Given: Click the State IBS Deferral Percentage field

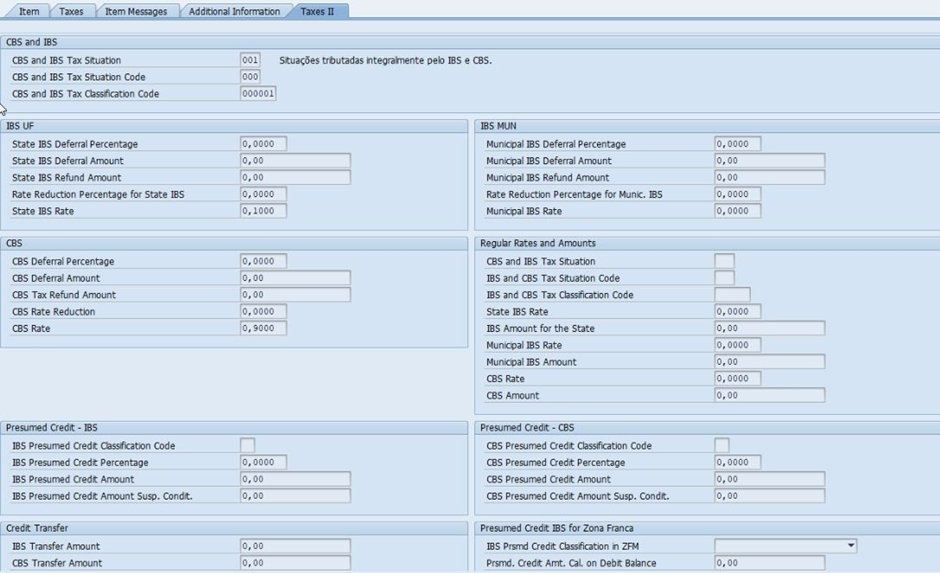Looking at the screenshot, I should [264, 144].
